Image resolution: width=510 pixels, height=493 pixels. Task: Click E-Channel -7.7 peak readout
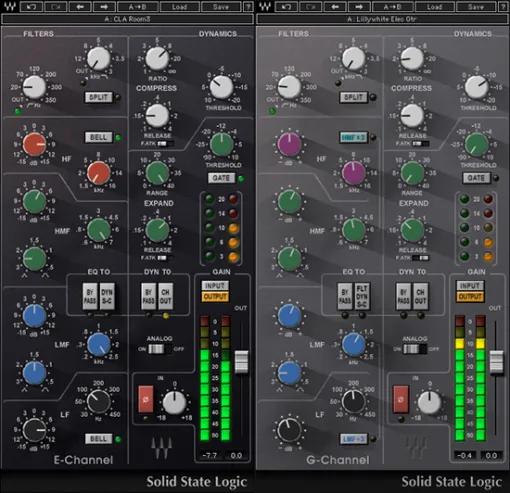click(x=210, y=455)
